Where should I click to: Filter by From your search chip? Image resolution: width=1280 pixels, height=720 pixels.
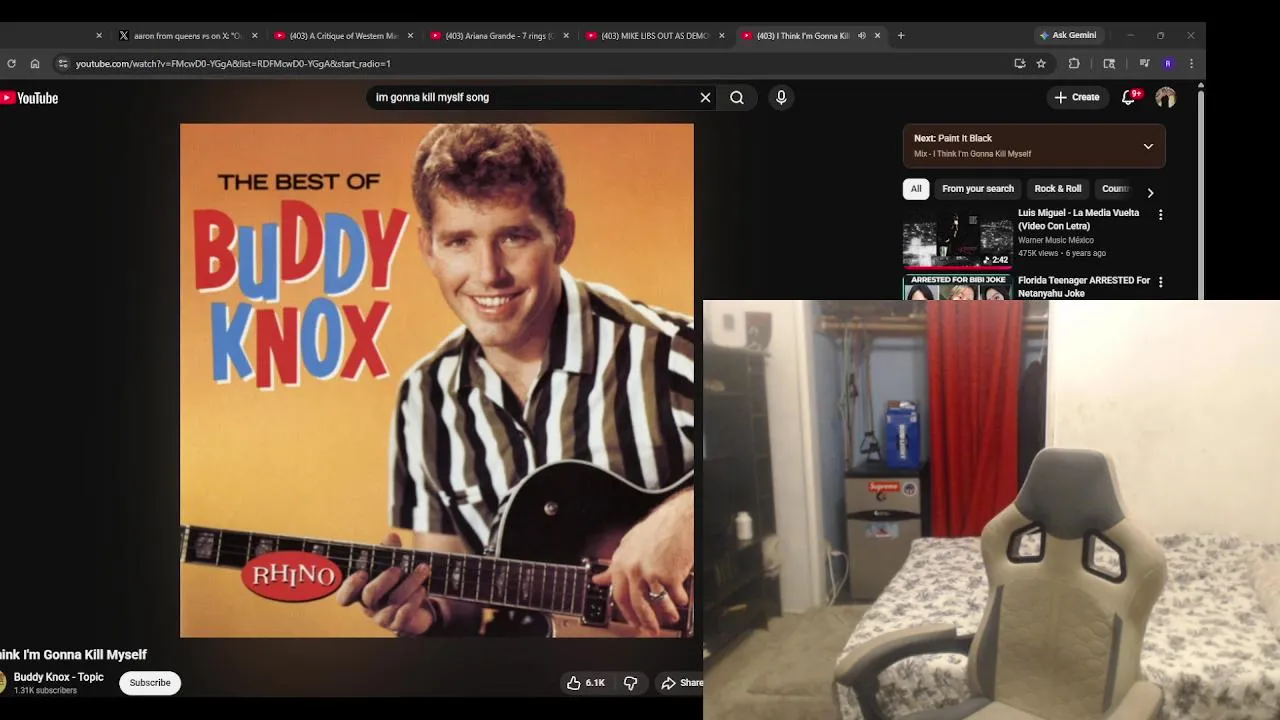978,189
